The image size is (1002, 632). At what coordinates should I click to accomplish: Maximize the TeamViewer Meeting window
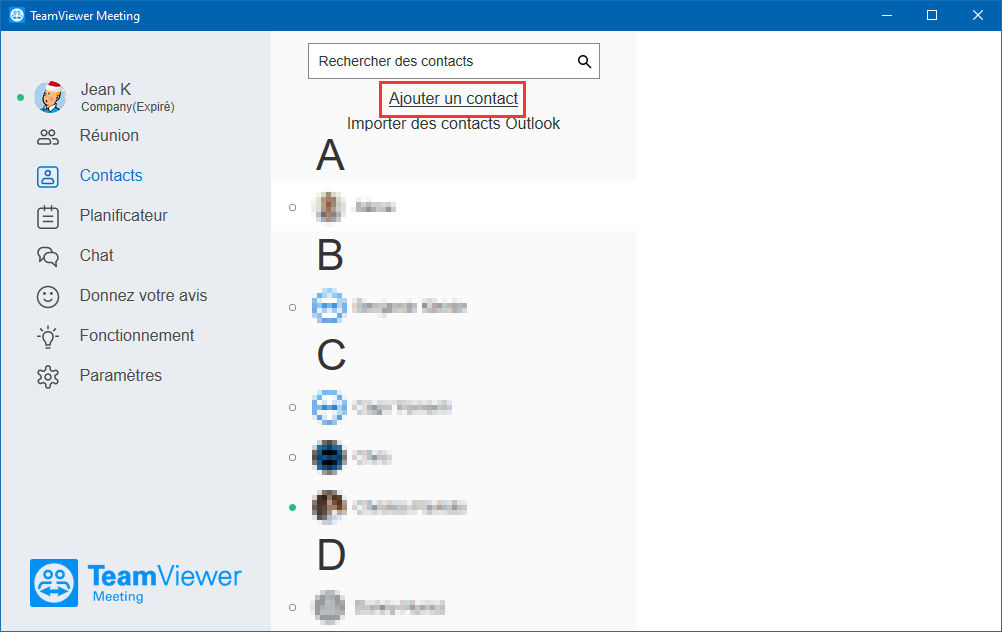pos(932,15)
